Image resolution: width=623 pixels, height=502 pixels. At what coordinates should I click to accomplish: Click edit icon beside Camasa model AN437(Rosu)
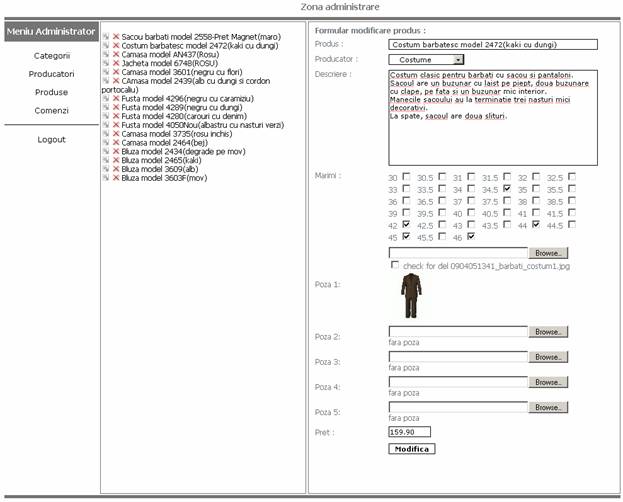click(x=107, y=54)
